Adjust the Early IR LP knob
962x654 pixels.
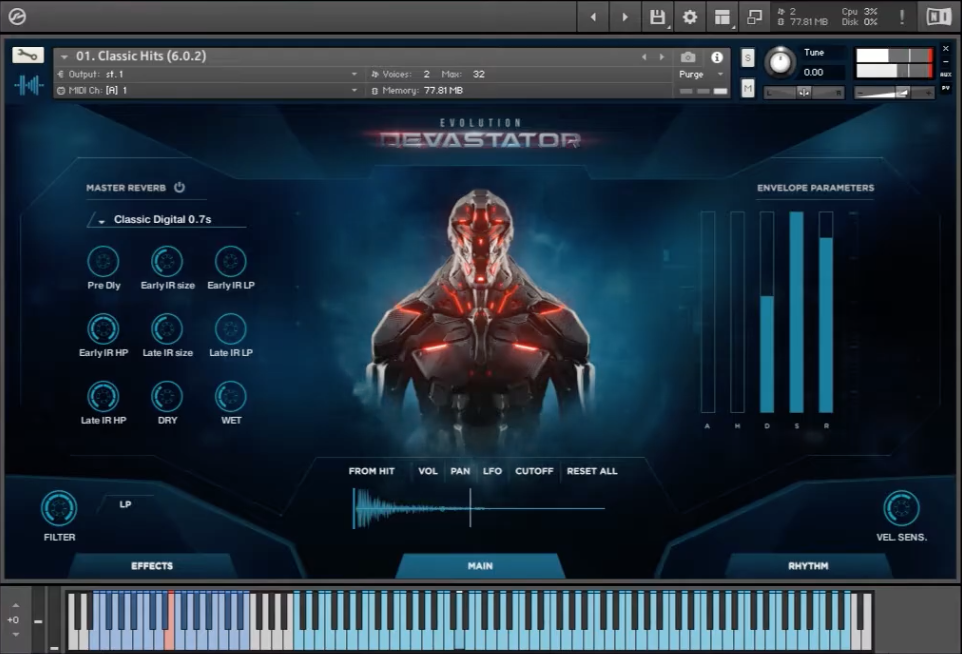point(231,261)
